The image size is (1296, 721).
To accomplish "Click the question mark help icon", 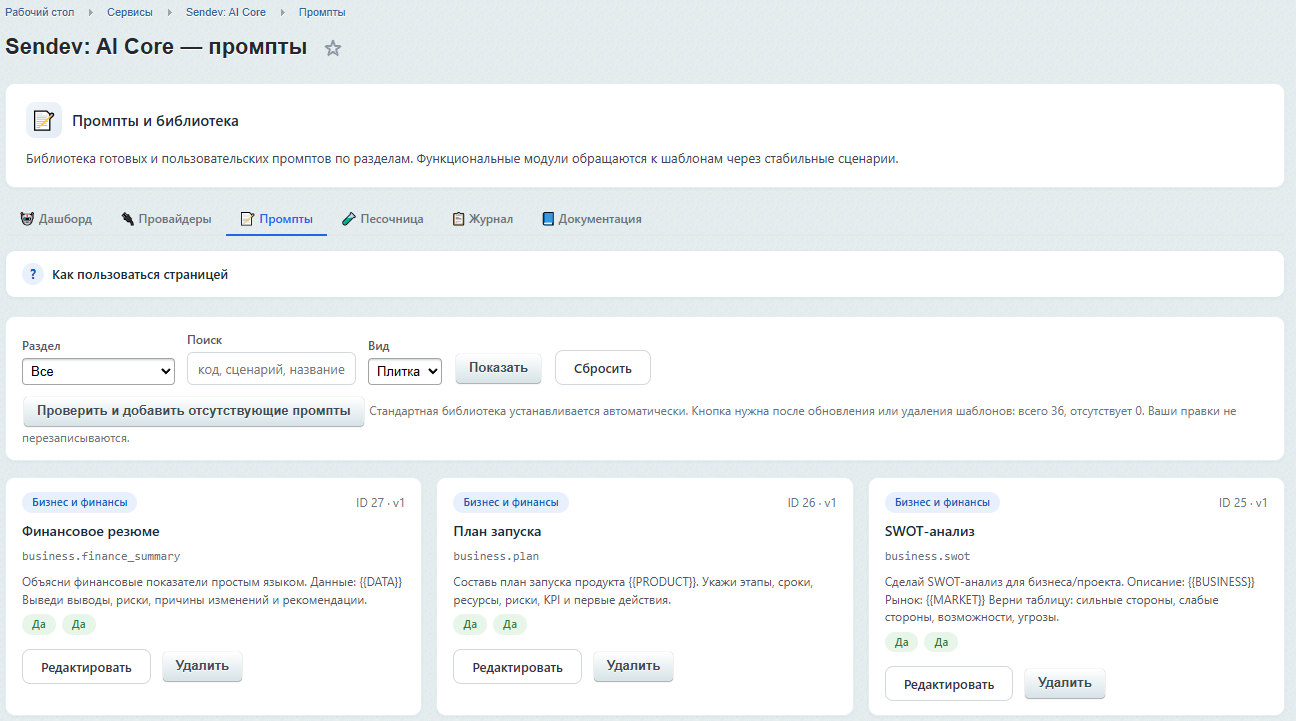I will pos(33,274).
